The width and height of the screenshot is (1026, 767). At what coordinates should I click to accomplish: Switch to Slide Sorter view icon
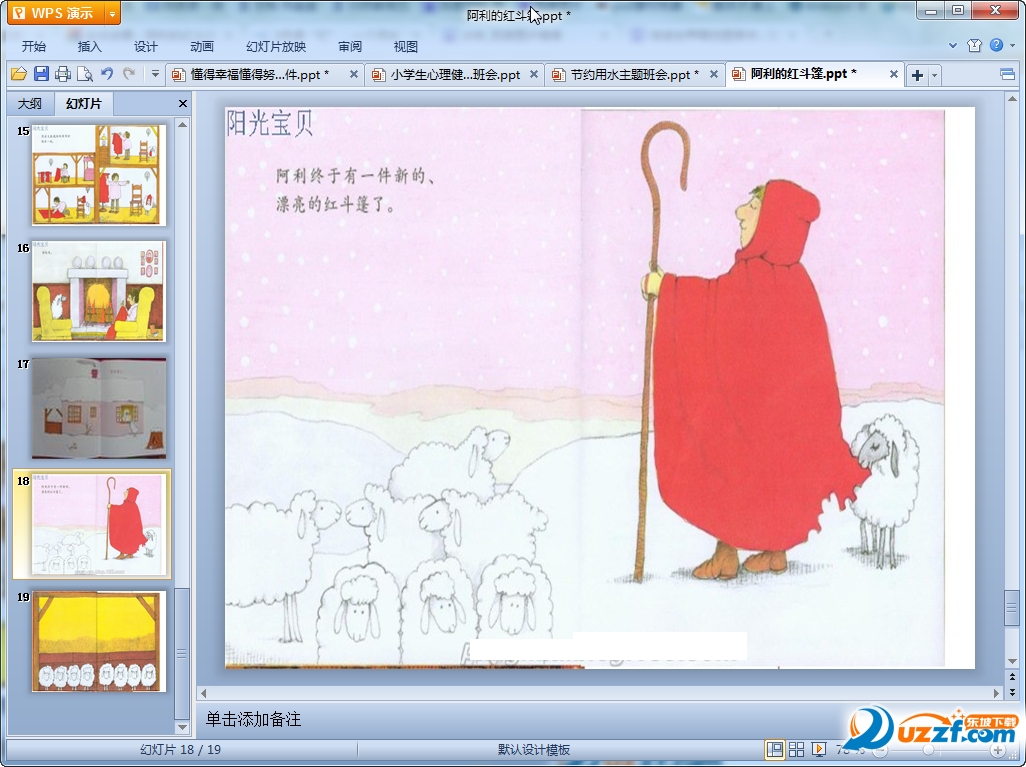(x=796, y=749)
